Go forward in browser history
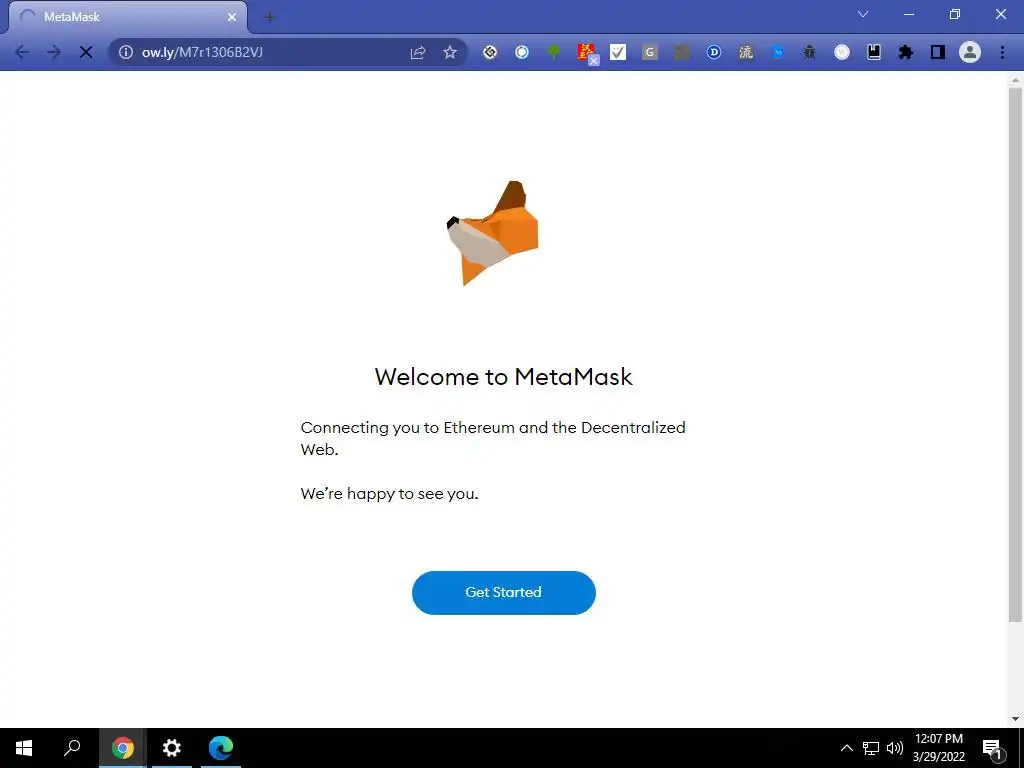 54,52
